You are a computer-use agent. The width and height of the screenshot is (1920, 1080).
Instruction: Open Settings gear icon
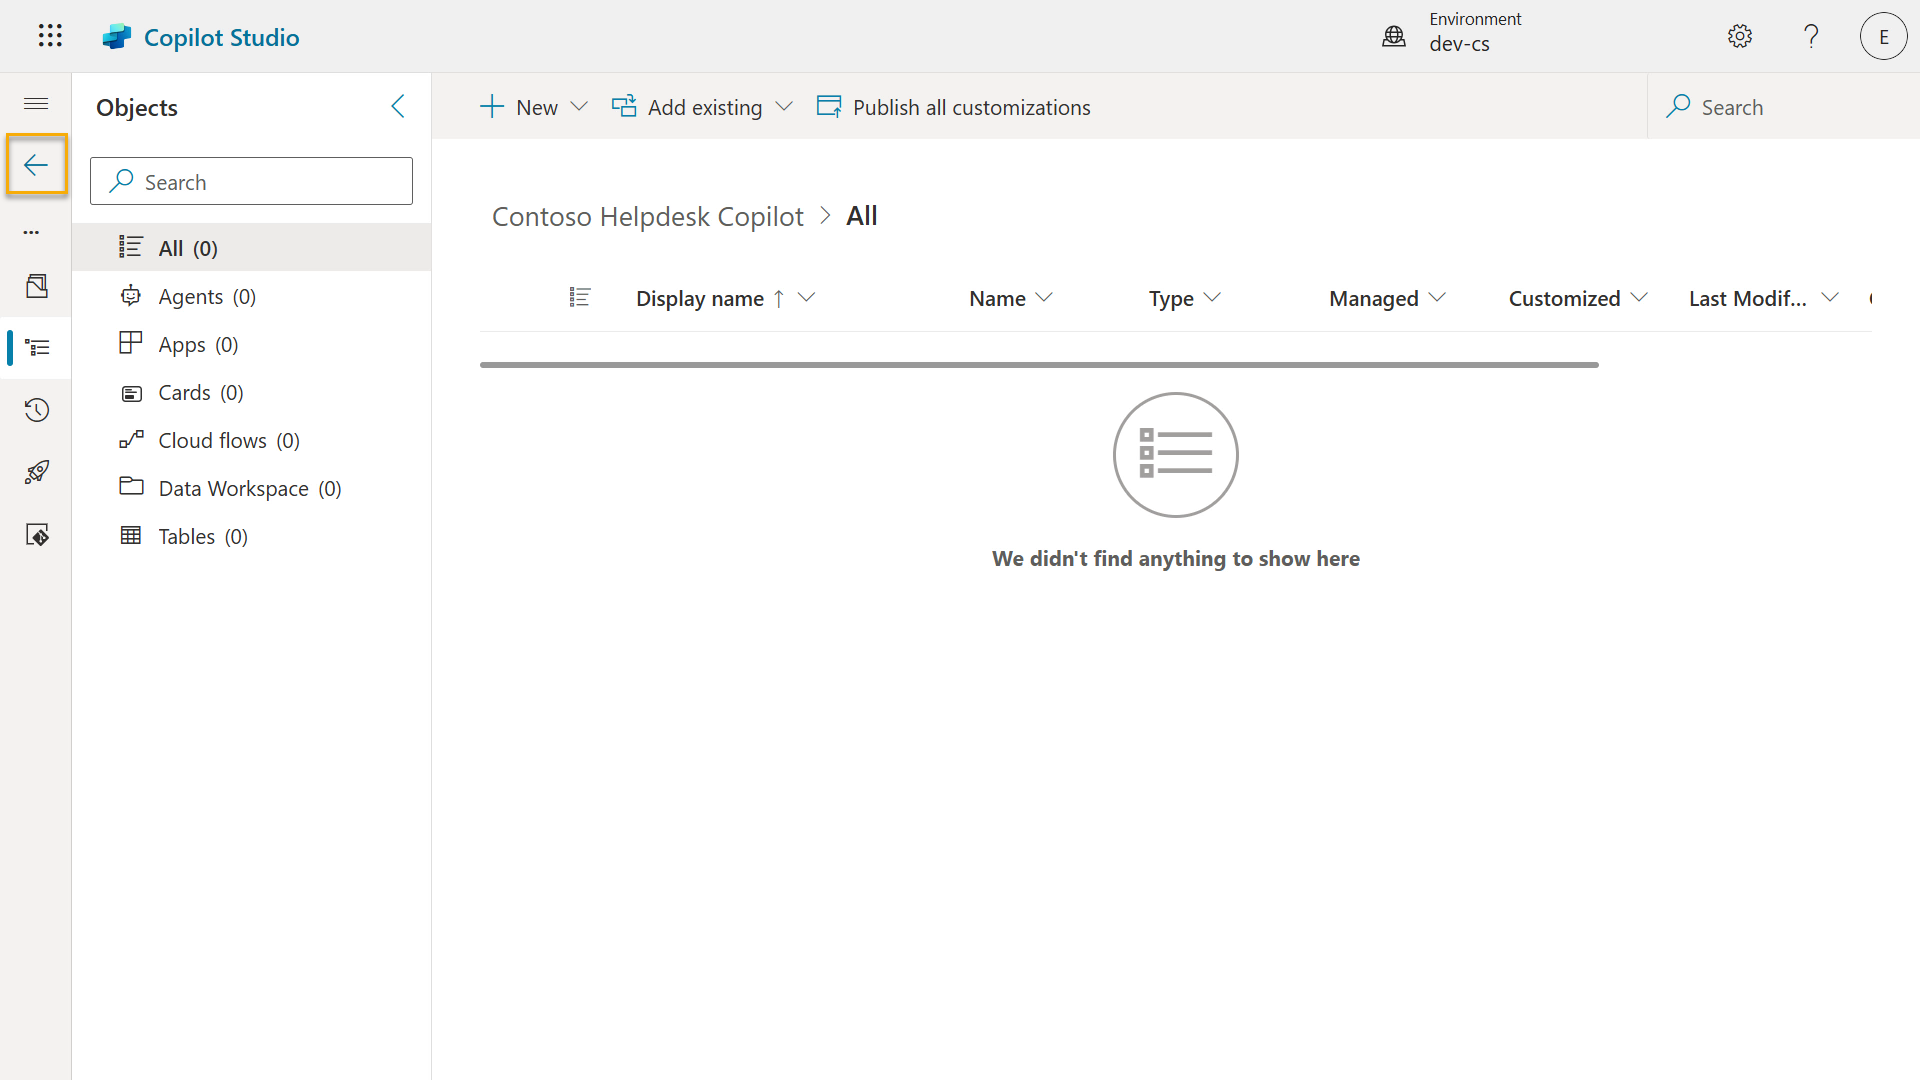[x=1740, y=37]
